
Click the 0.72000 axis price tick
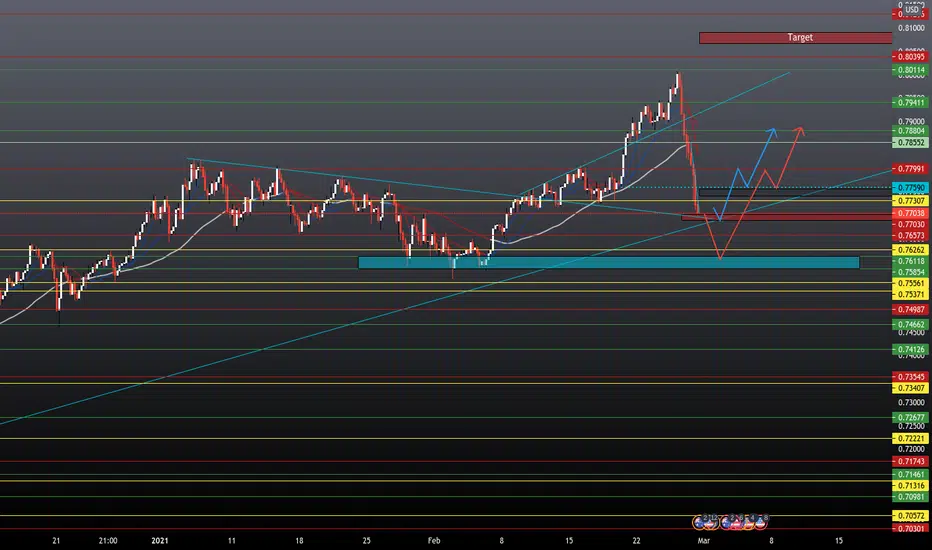(x=911, y=450)
